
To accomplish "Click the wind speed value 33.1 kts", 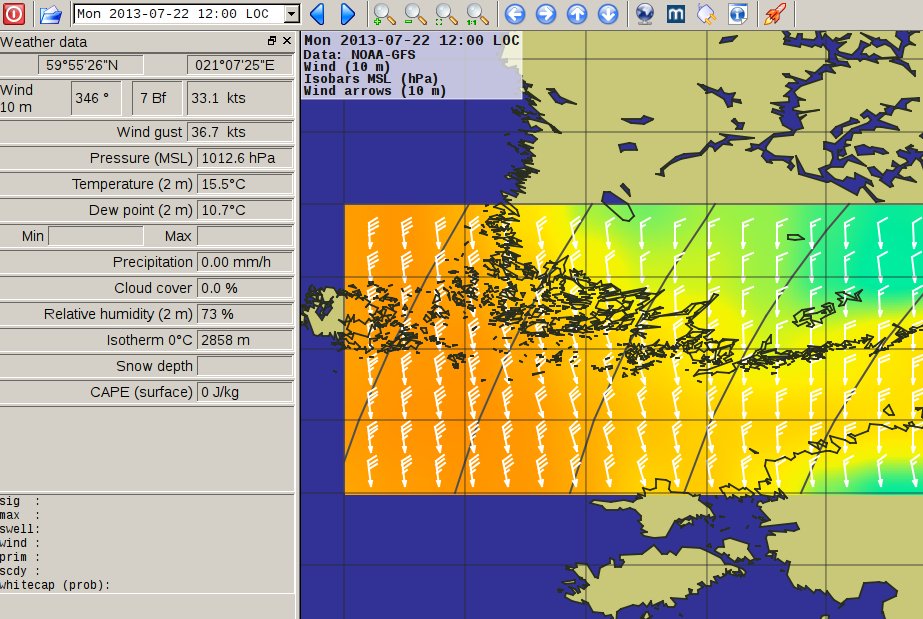I will coord(240,98).
